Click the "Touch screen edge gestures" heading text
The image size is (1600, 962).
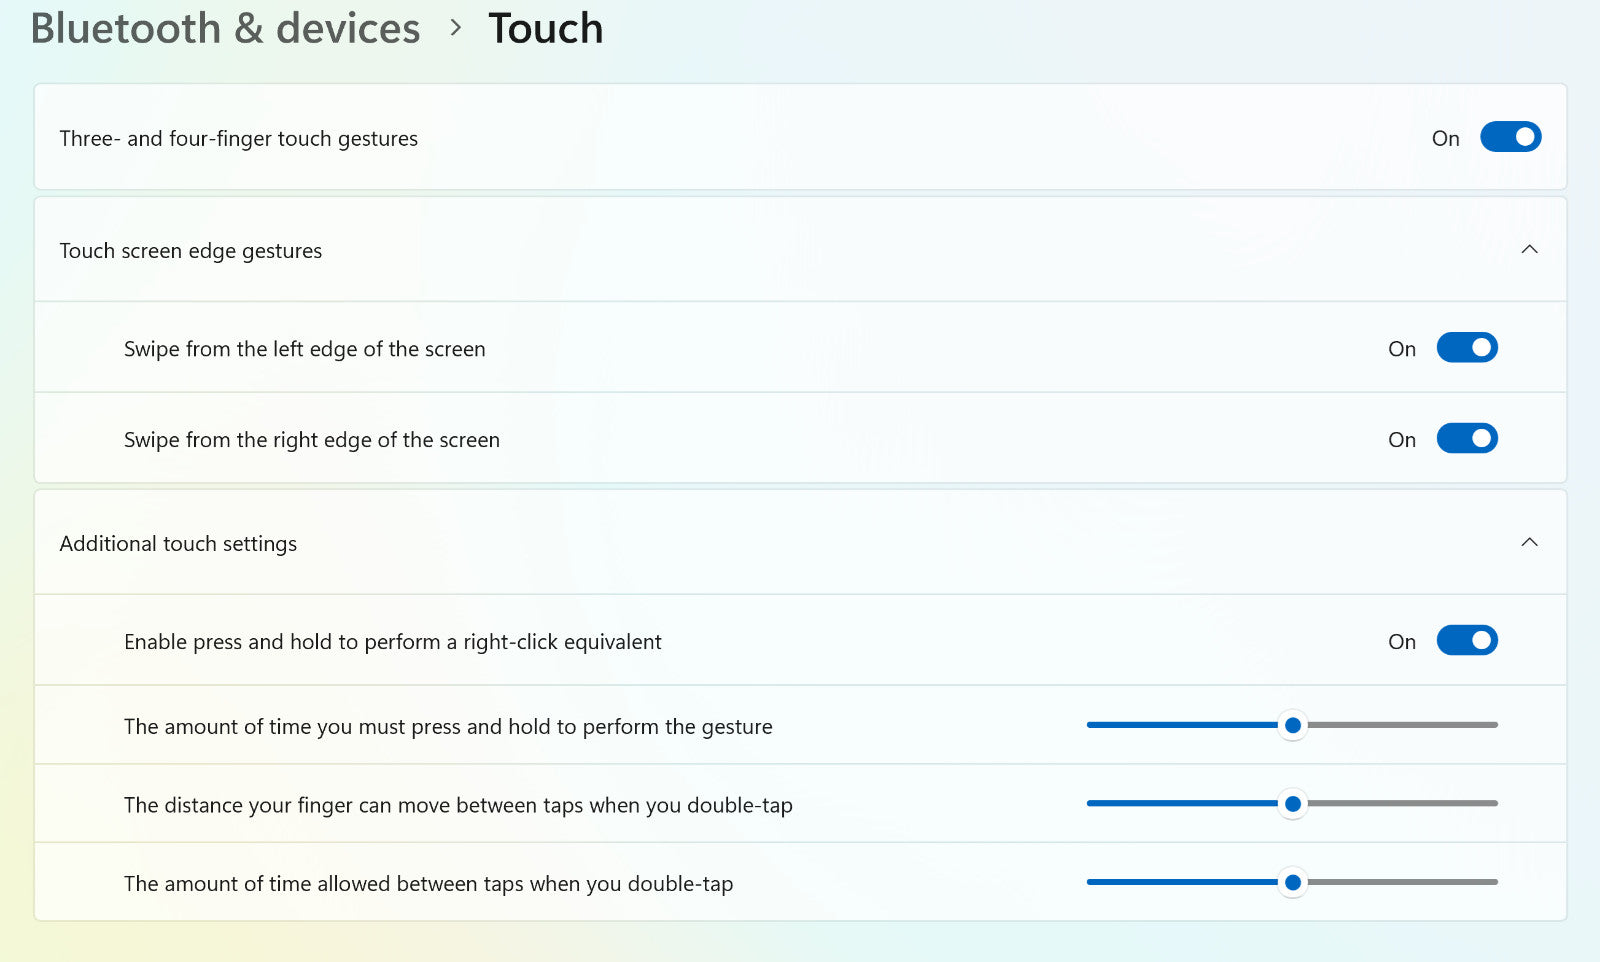[x=191, y=251]
